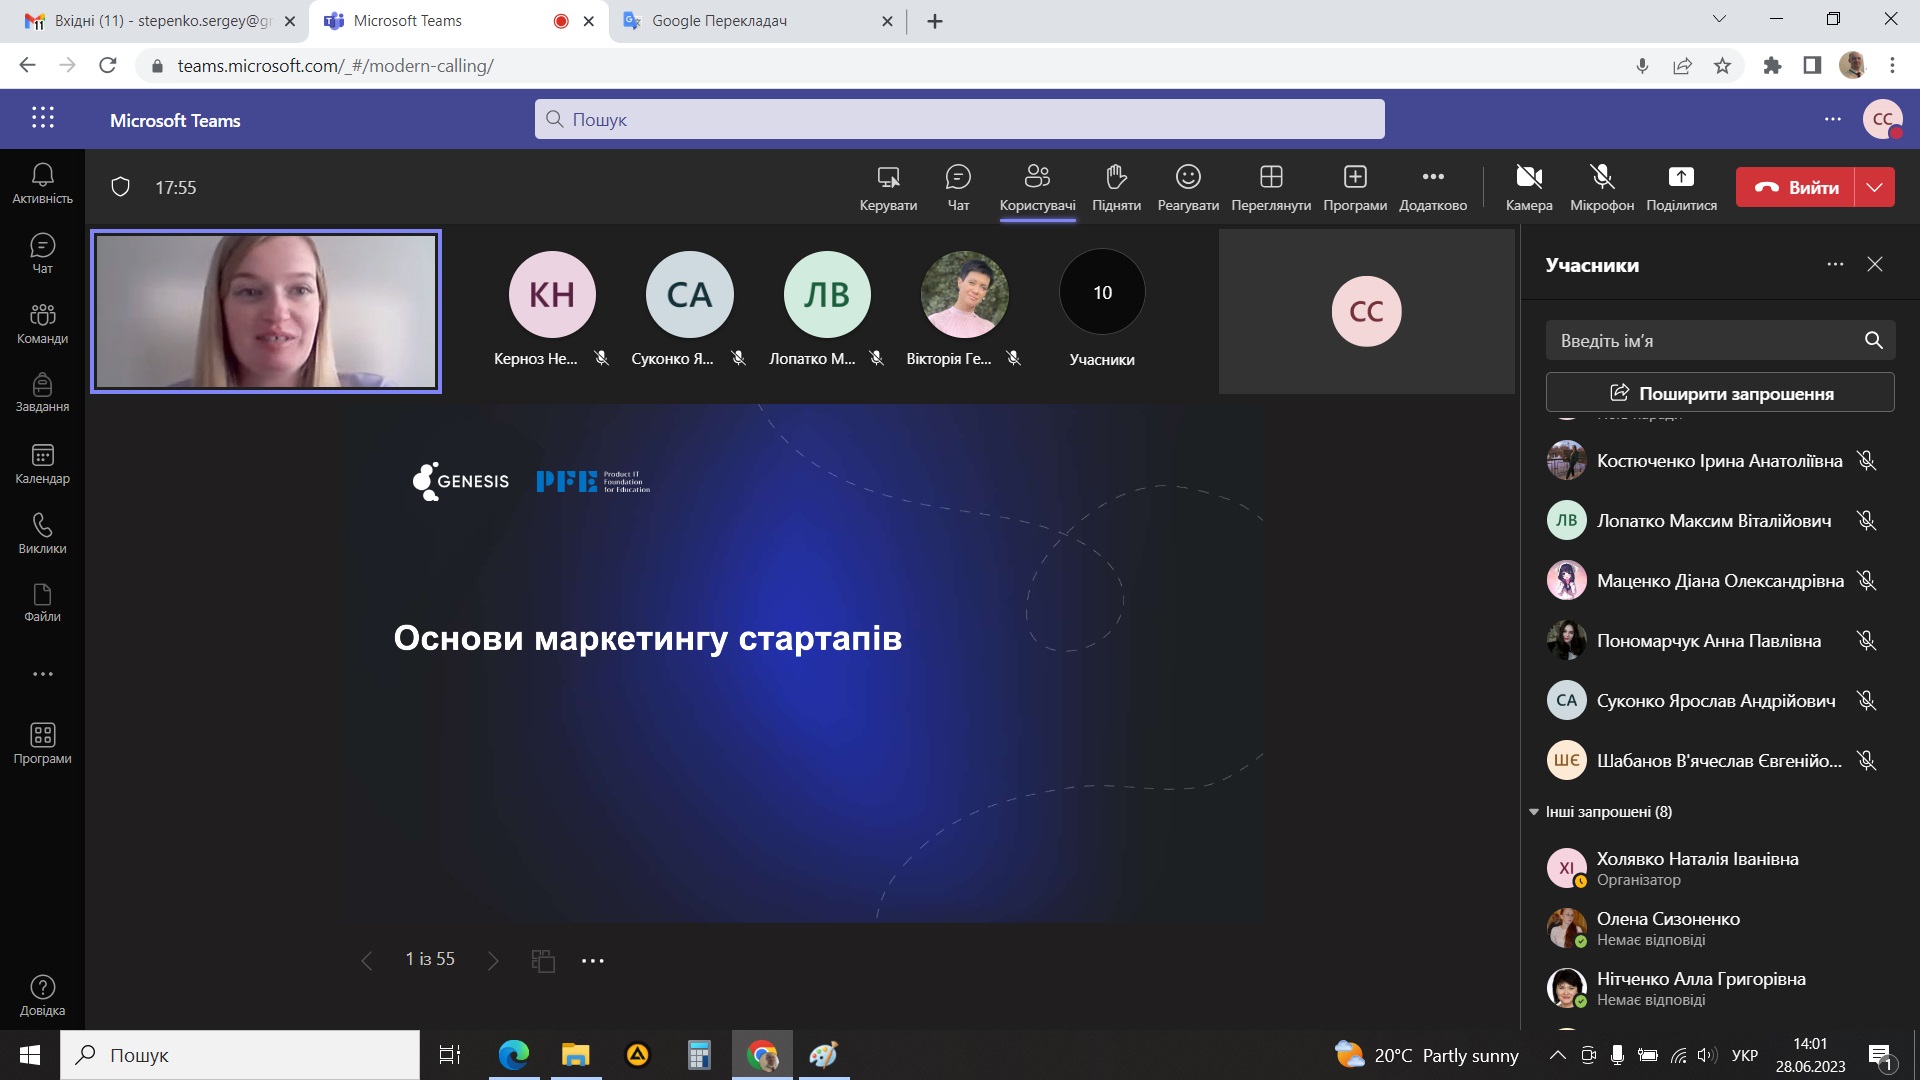Unmute the Microphone
This screenshot has height=1080, width=1920.
point(1601,187)
